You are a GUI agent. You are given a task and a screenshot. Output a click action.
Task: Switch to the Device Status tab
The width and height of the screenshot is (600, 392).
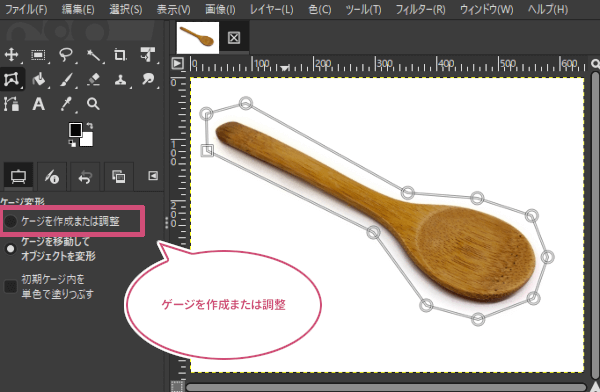pyautogui.click(x=52, y=176)
